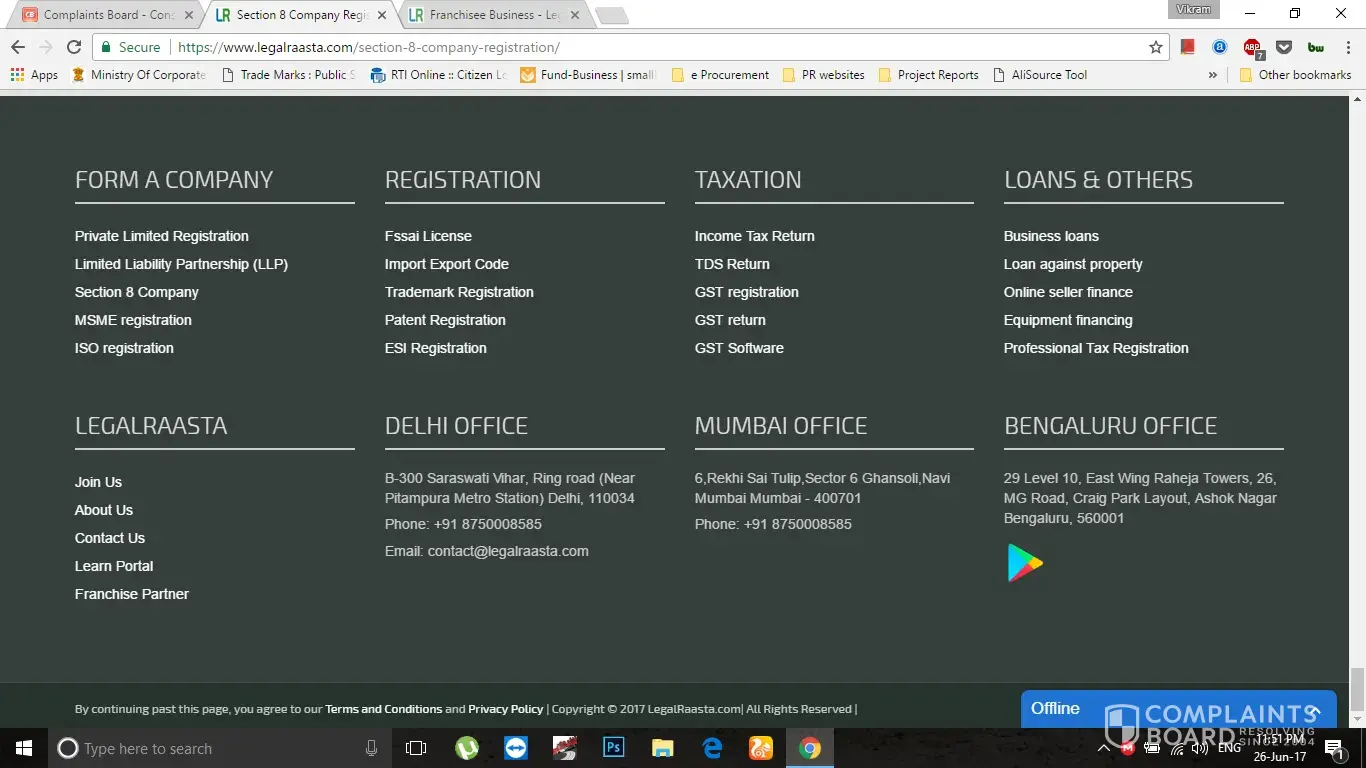Open the Adblock Plus extension

1252,47
